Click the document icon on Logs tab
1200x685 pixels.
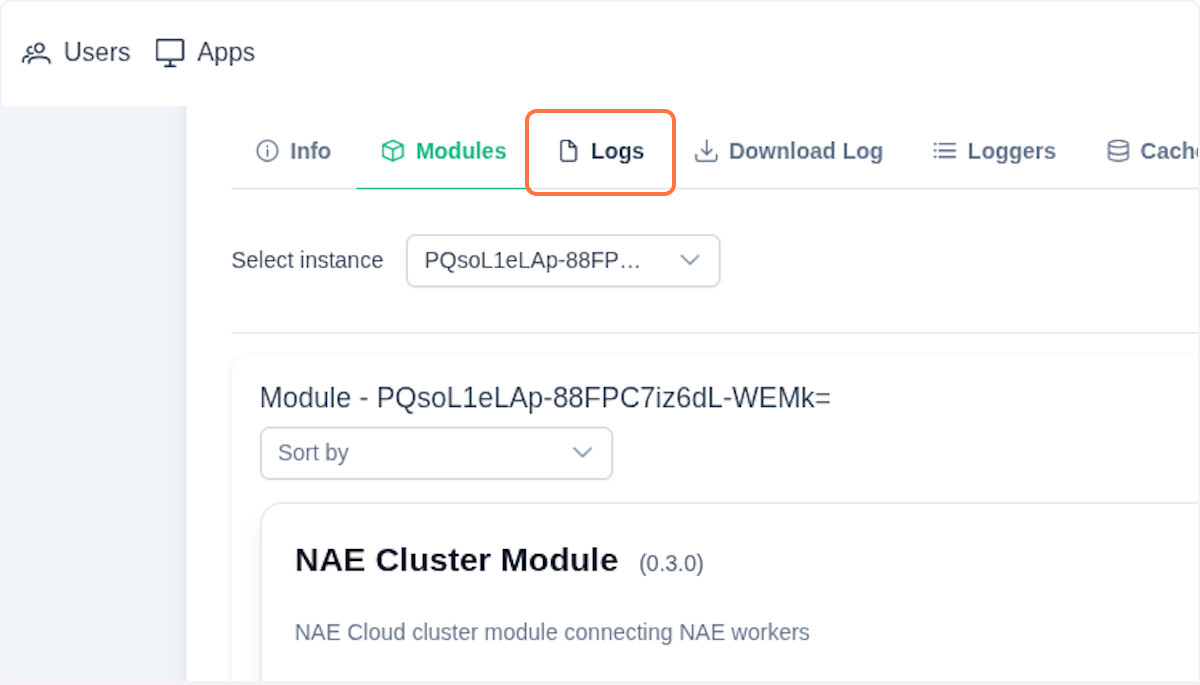pos(571,150)
